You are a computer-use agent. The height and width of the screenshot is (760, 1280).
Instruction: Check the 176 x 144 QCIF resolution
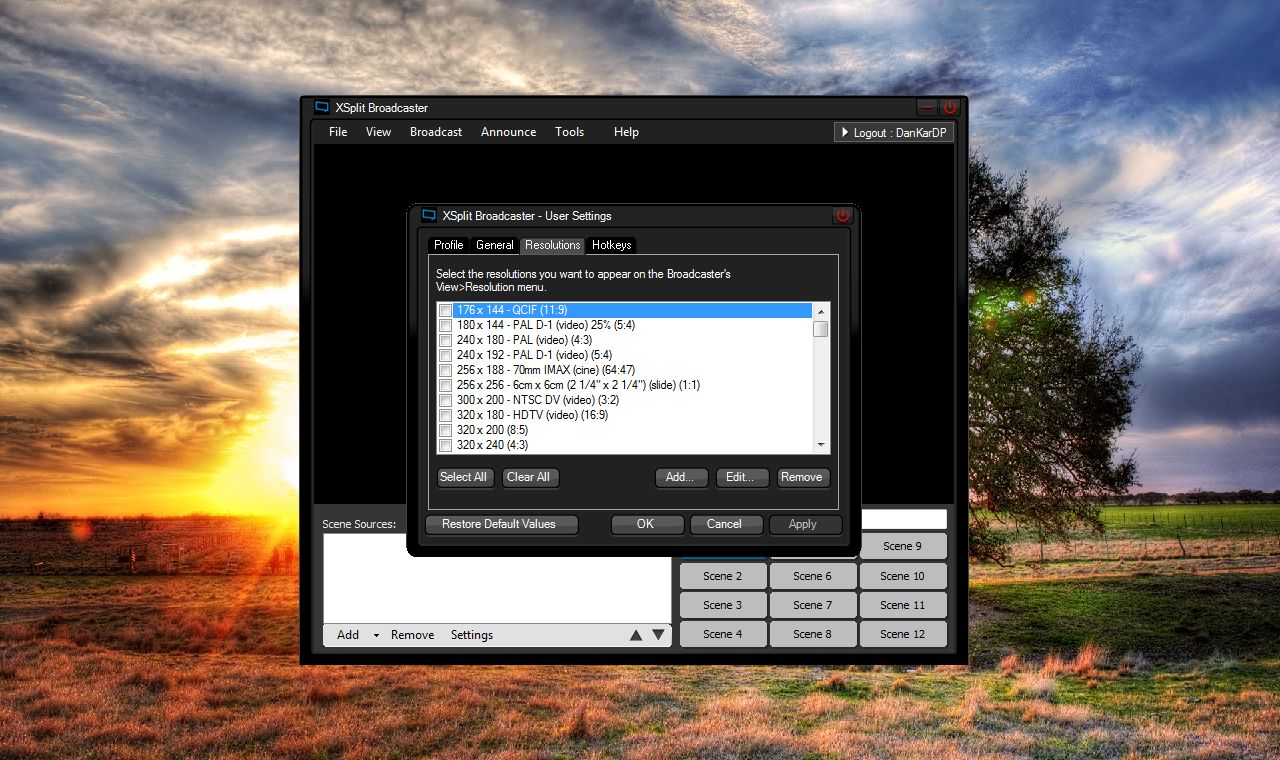pos(445,311)
